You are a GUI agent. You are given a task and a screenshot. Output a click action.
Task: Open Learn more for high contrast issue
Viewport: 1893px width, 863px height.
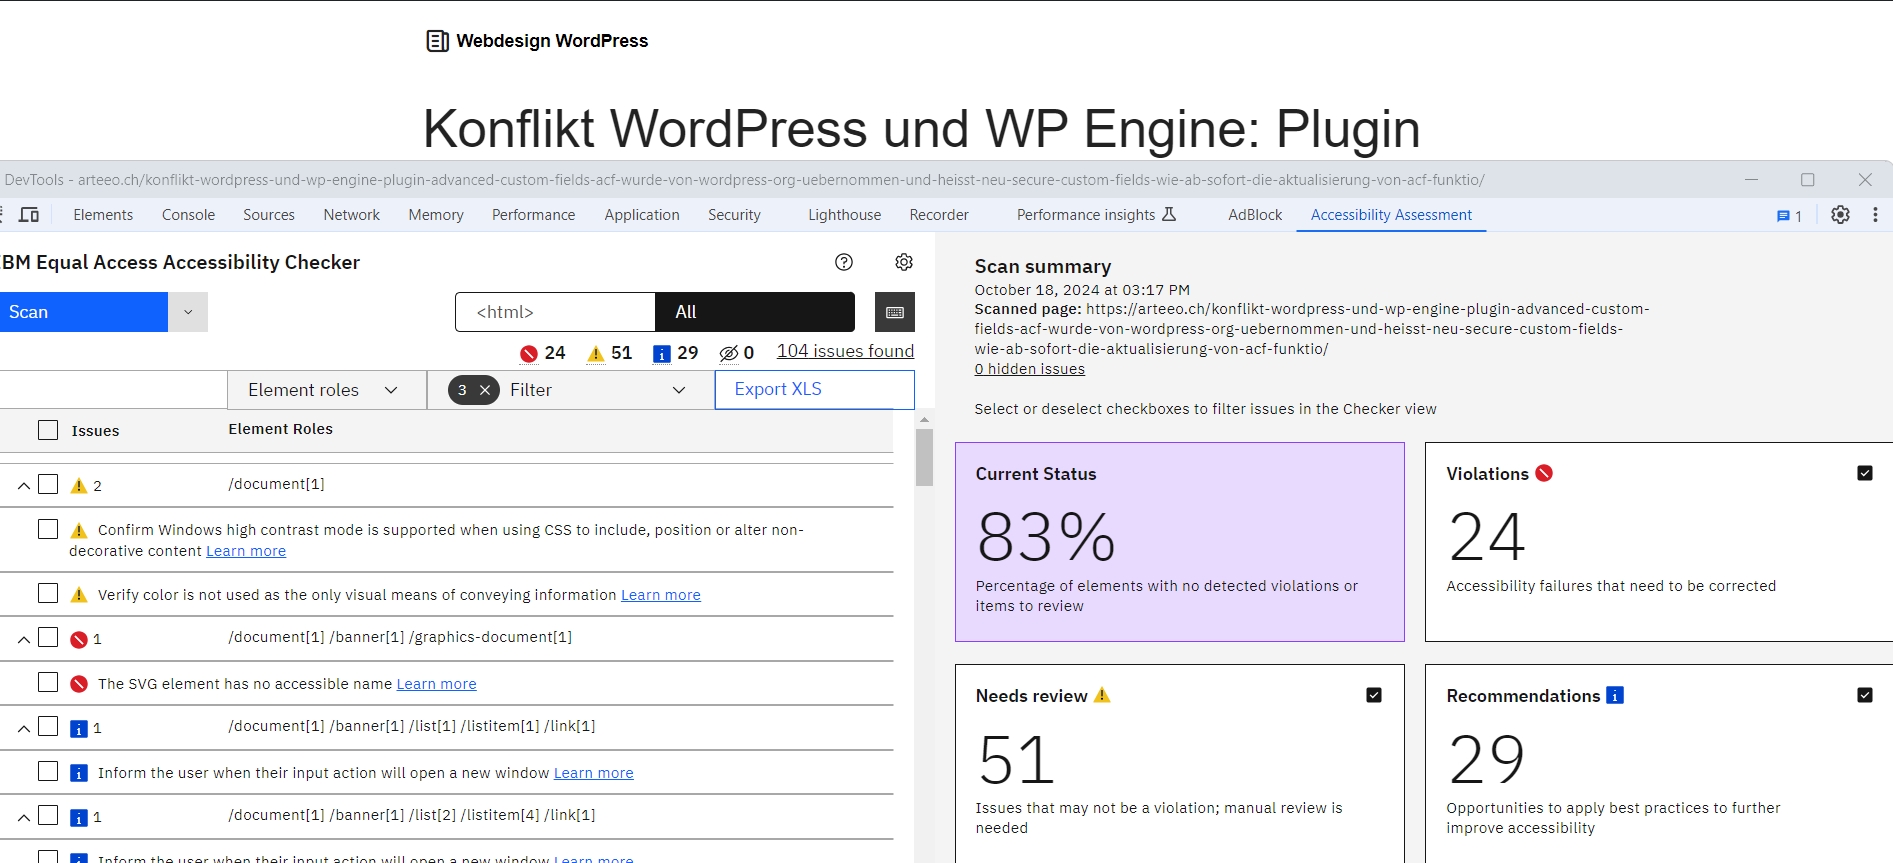coord(246,551)
